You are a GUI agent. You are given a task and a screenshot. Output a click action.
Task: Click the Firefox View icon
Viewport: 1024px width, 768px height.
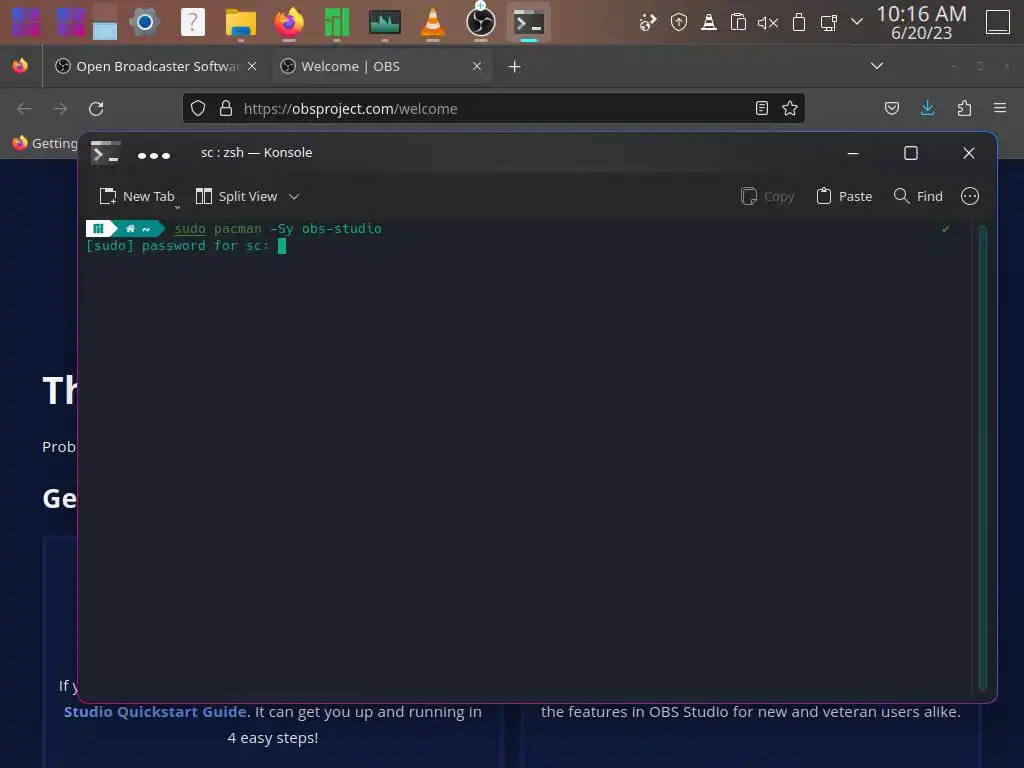coord(20,66)
